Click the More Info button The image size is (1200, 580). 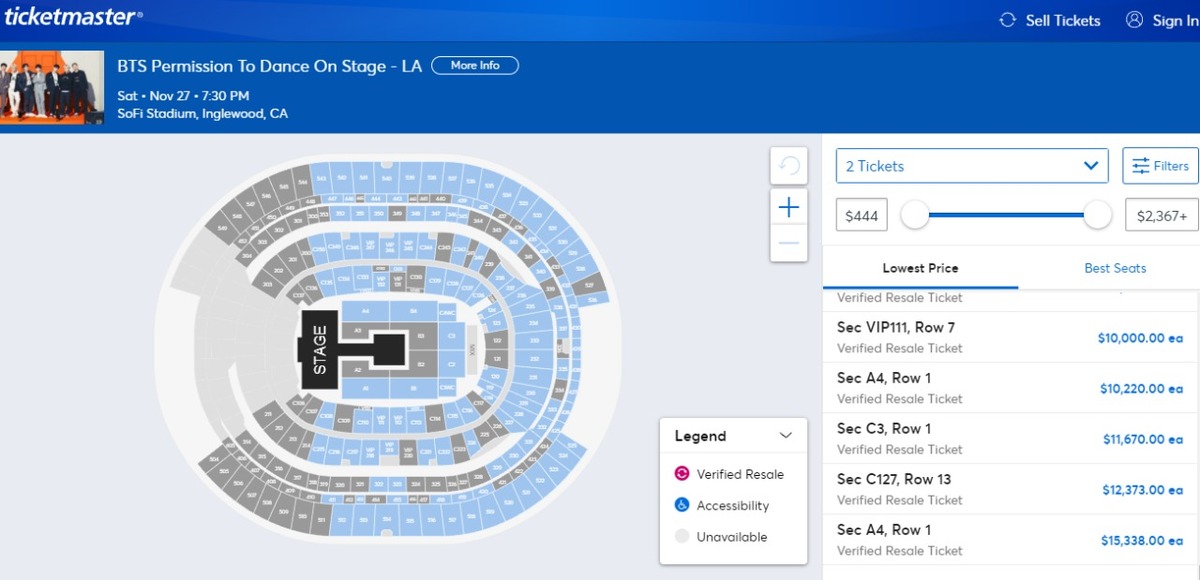[475, 66]
